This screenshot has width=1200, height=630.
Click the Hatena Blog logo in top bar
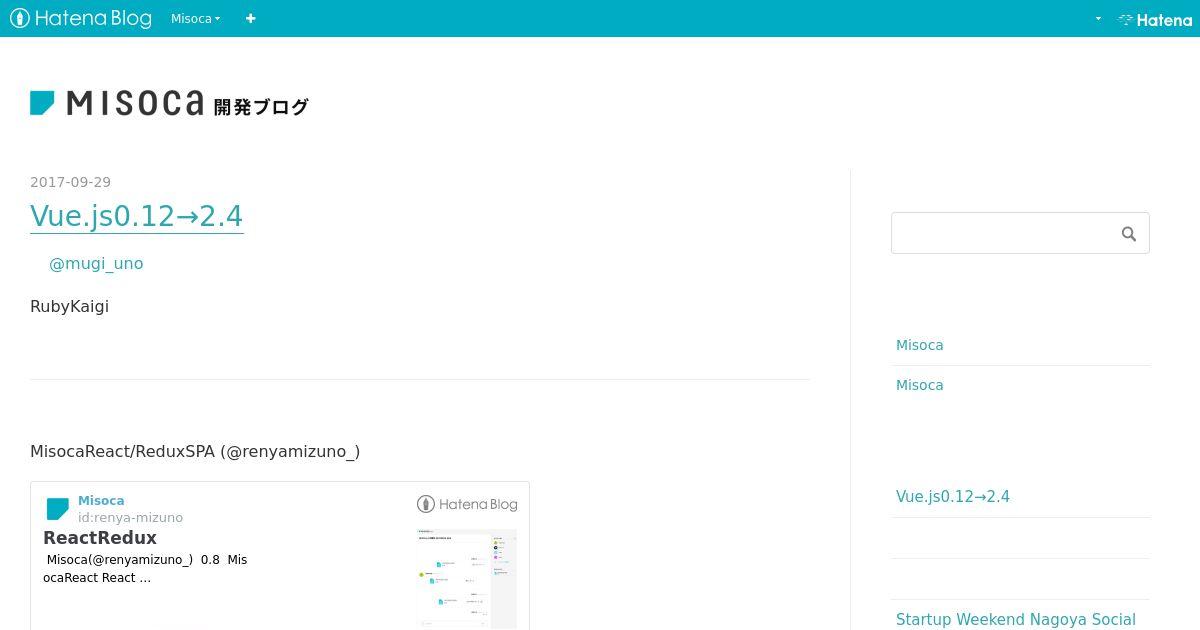[80, 18]
